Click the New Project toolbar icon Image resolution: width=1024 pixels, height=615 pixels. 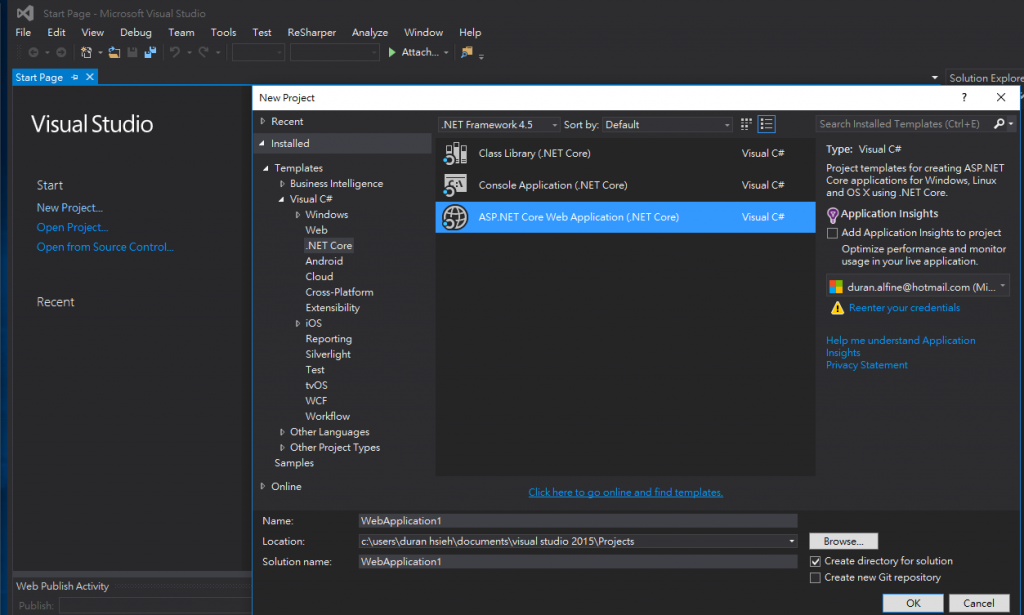(x=86, y=52)
